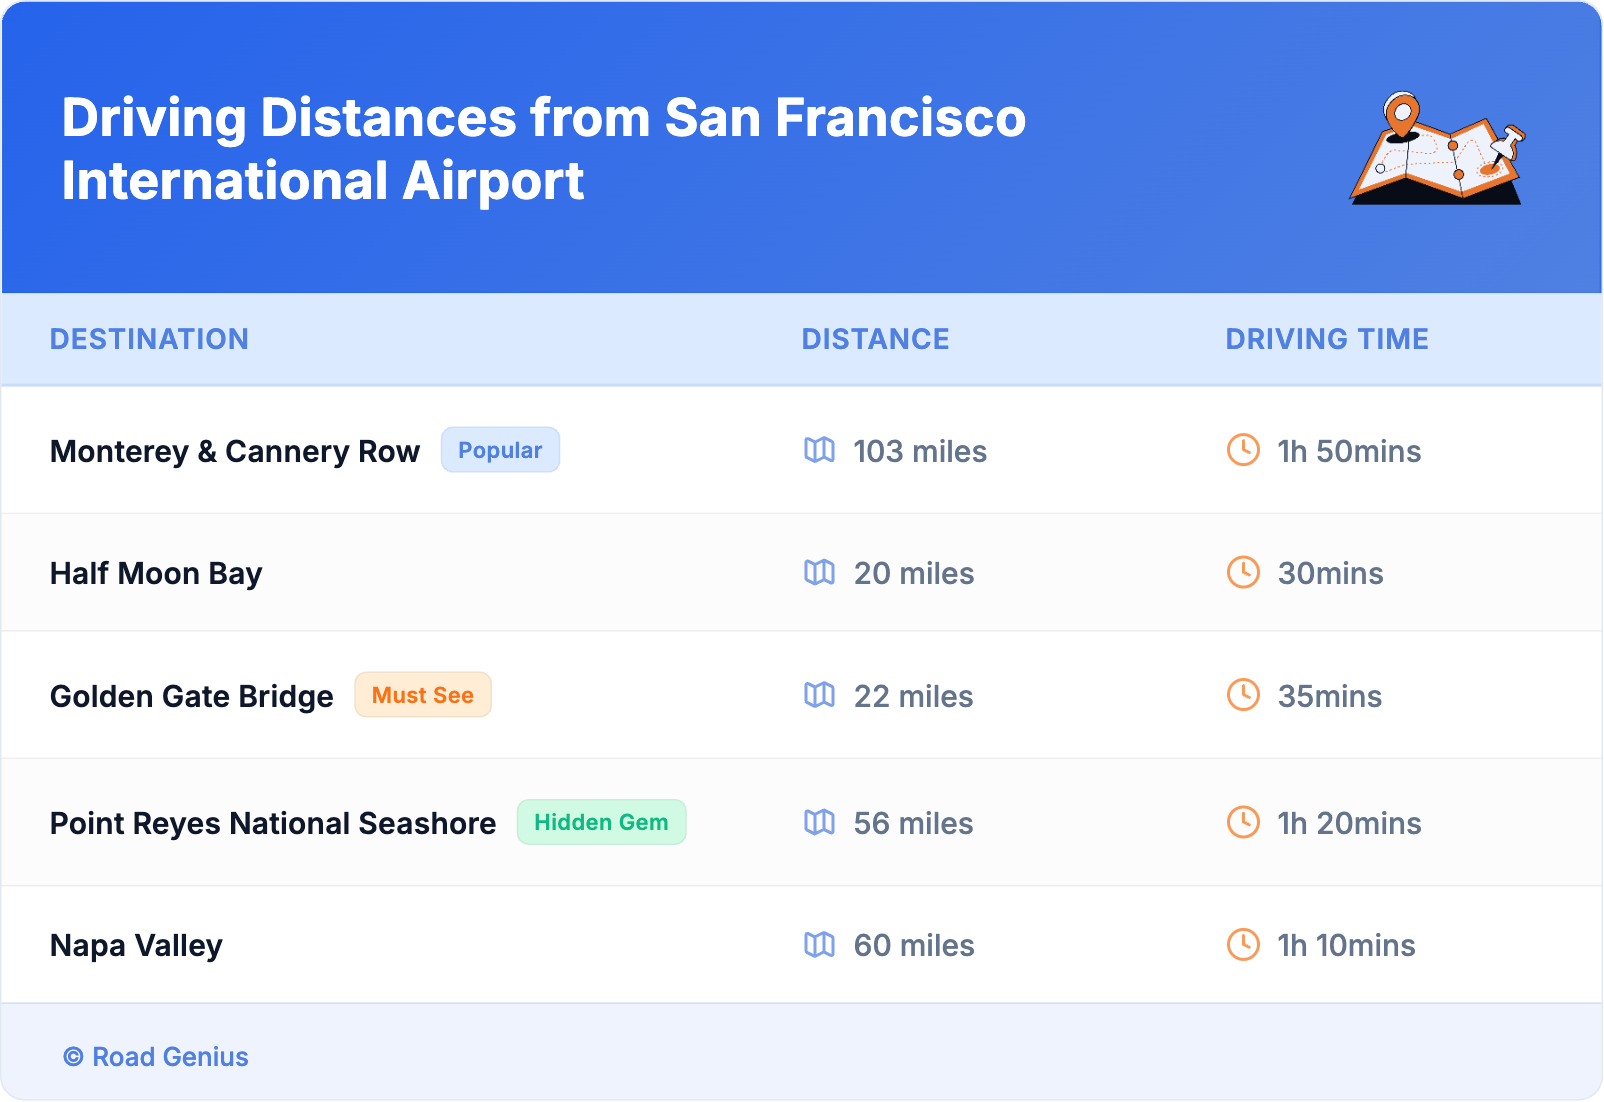Click the Destination column header

coord(149,339)
